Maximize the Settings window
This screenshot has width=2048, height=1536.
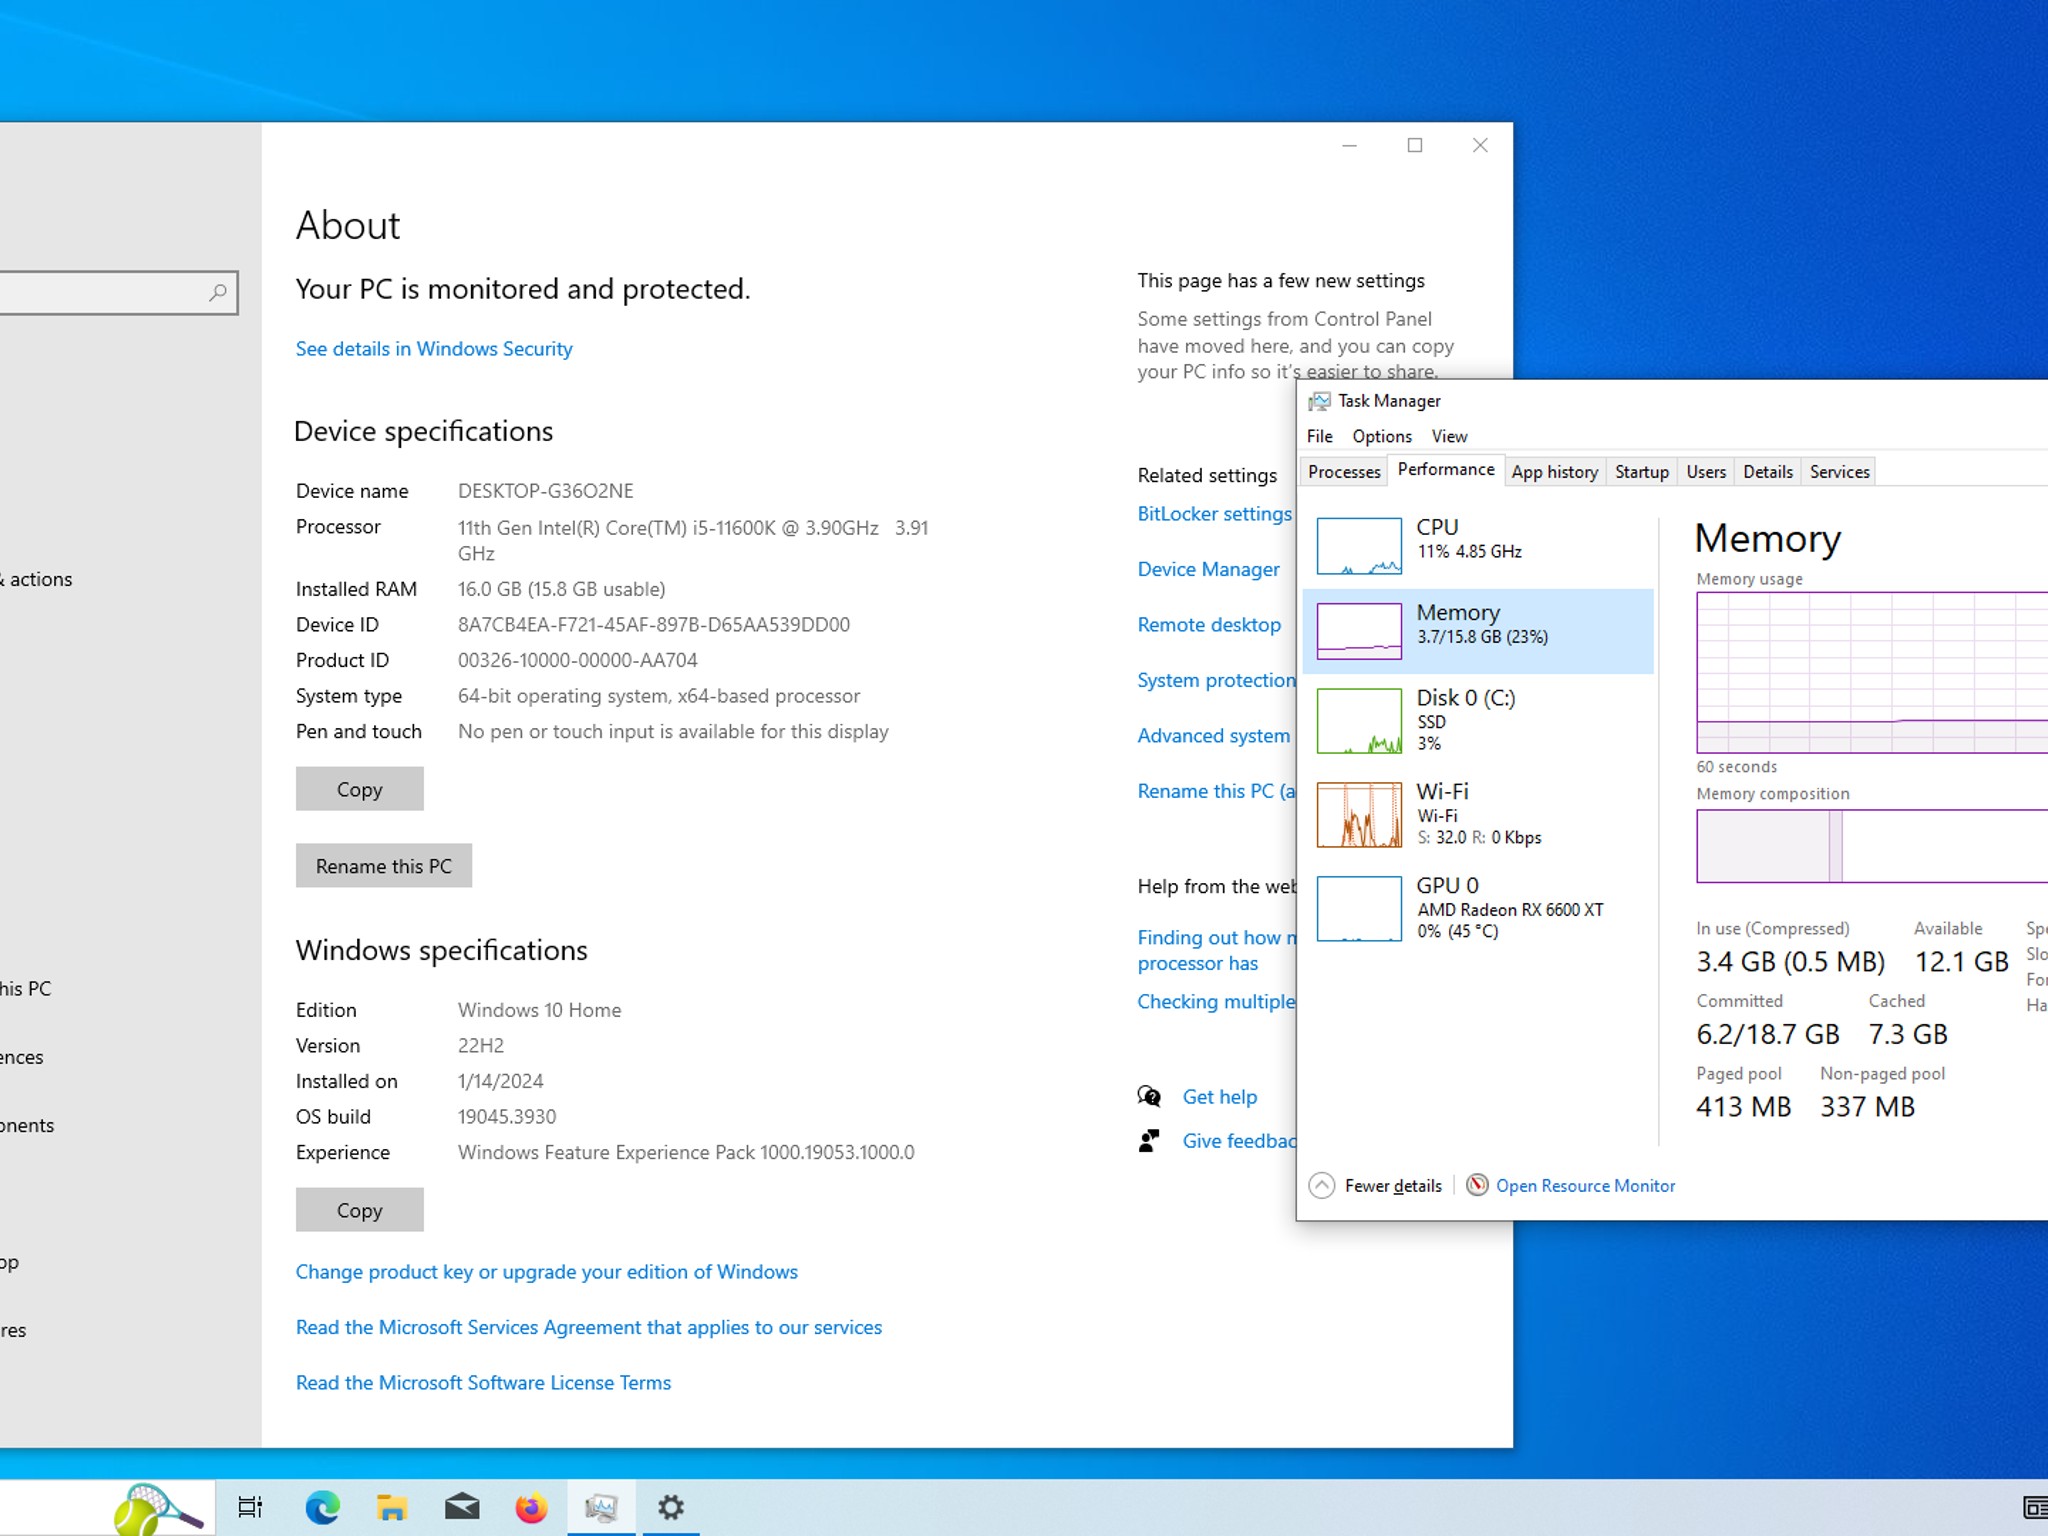pos(1414,146)
